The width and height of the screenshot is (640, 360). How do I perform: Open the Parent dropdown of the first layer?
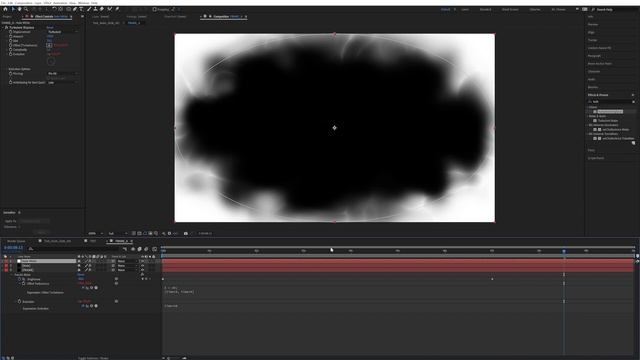pos(127,261)
